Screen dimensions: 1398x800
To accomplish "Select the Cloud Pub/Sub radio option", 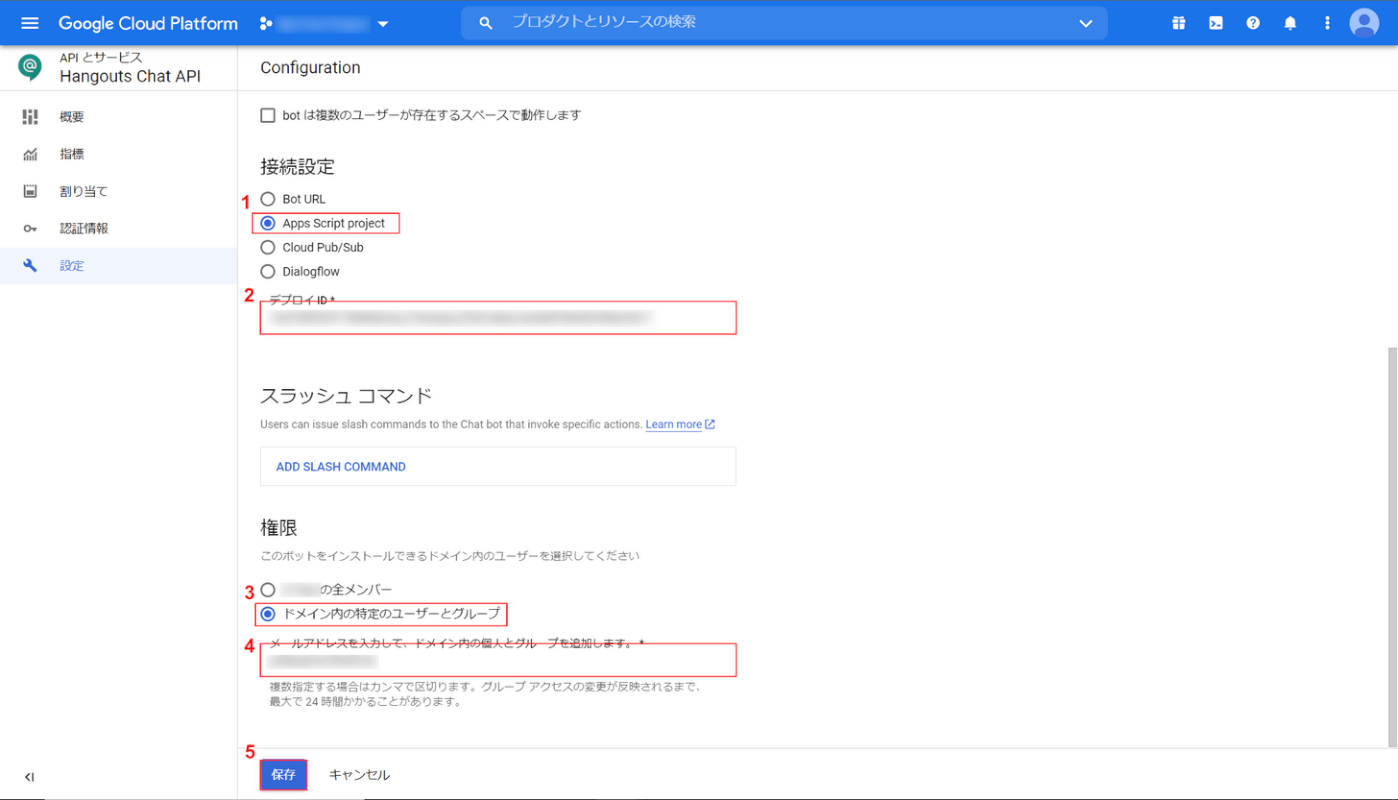I will tap(267, 247).
